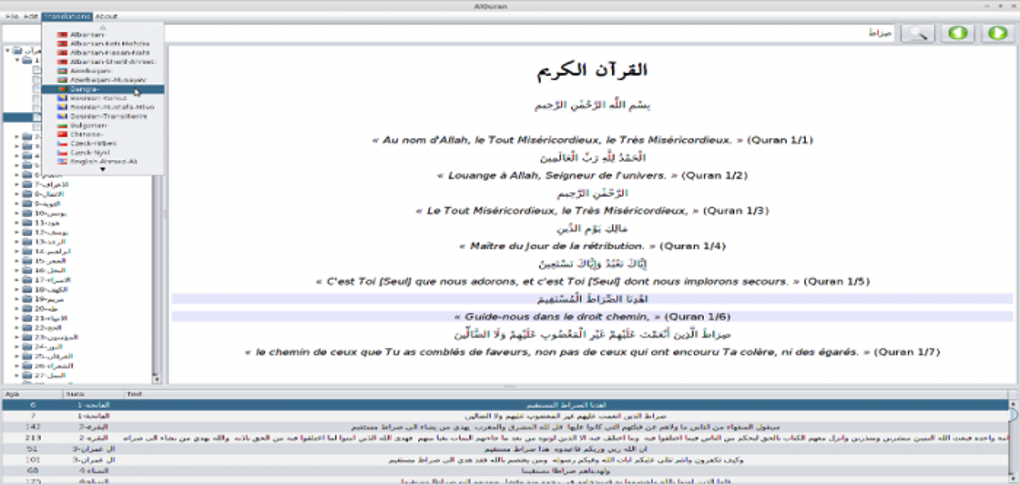Click the Chinese flag icon in menu
This screenshot has width=1020, height=485.
62,133
